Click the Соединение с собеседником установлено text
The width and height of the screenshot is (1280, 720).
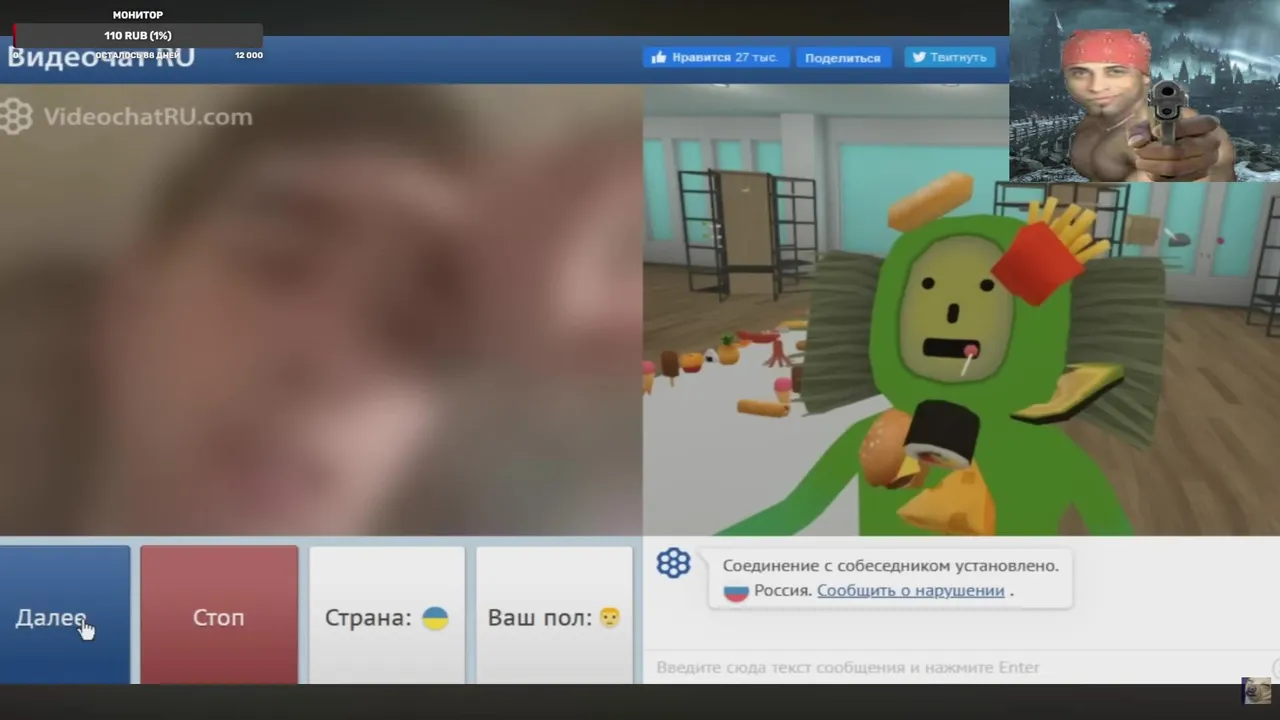coord(890,565)
